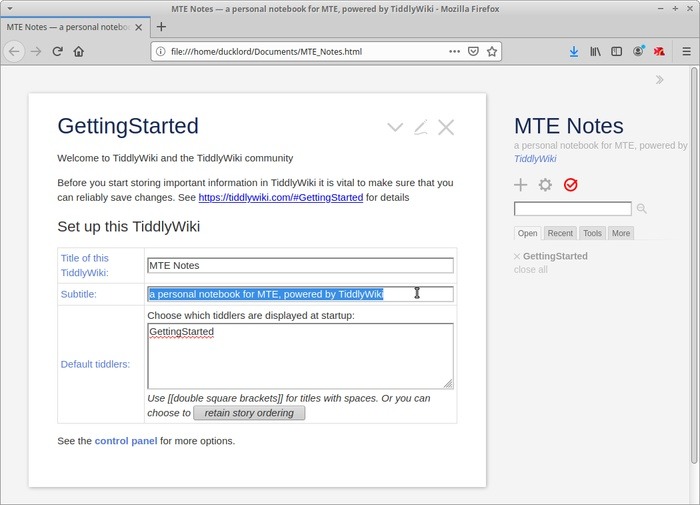Image resolution: width=700 pixels, height=505 pixels.
Task: Toggle Firefox sidebars icon
Action: pyautogui.click(x=617, y=52)
